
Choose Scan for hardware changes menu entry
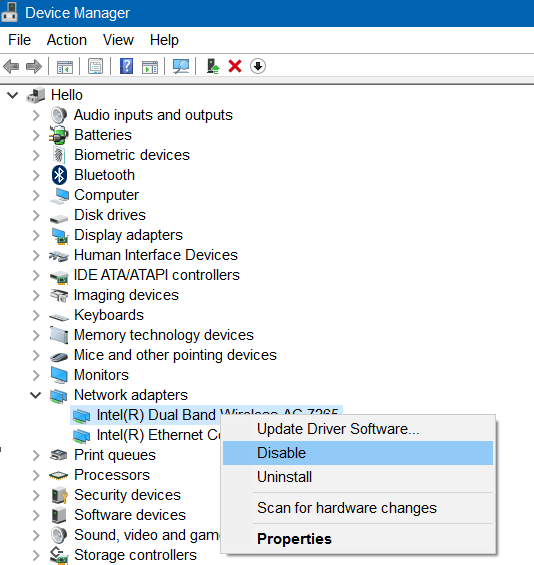click(358, 508)
